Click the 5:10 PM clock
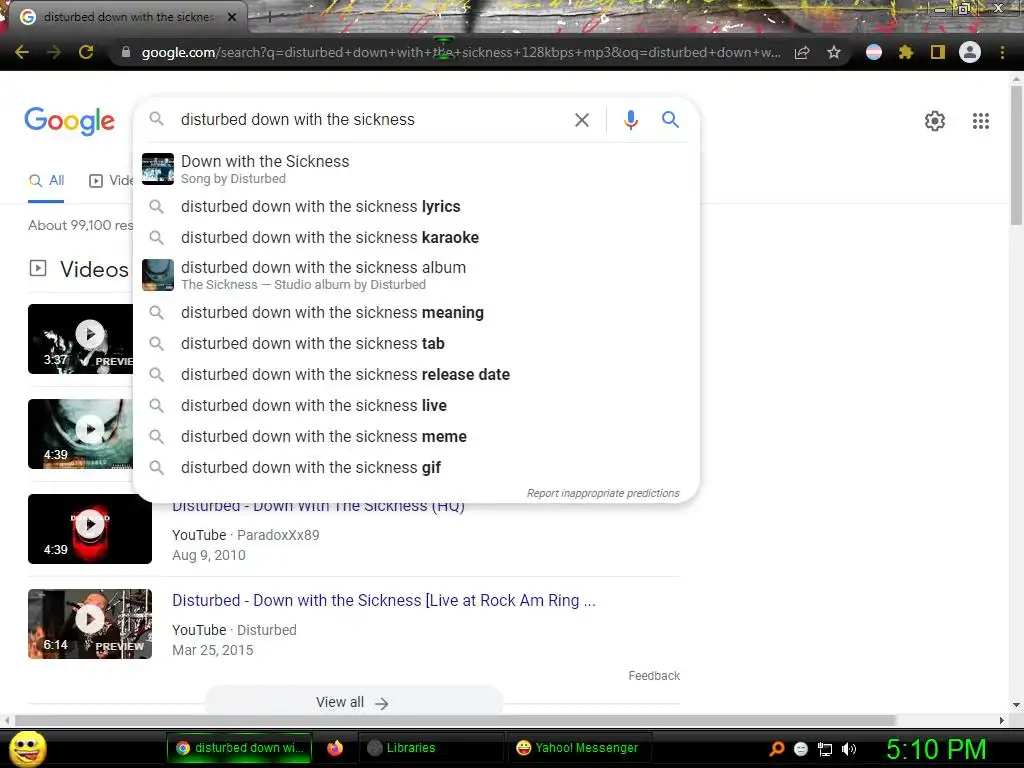Image resolution: width=1024 pixels, height=768 pixels. (x=936, y=749)
